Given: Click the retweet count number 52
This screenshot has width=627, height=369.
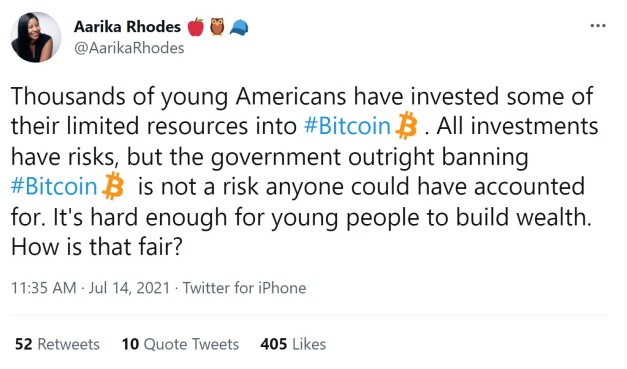Looking at the screenshot, I should [x=24, y=344].
